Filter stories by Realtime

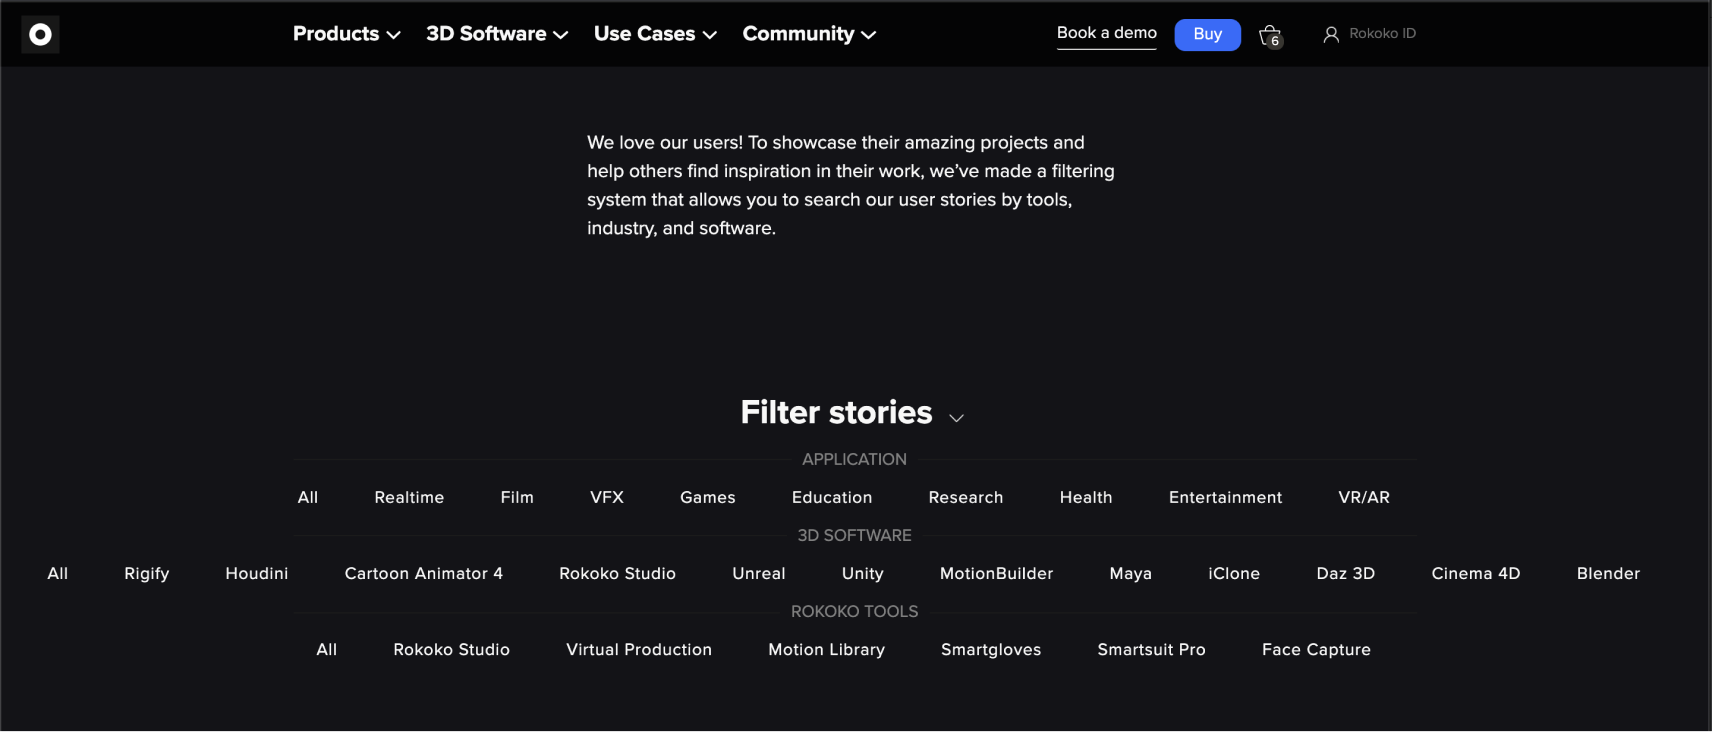click(409, 498)
